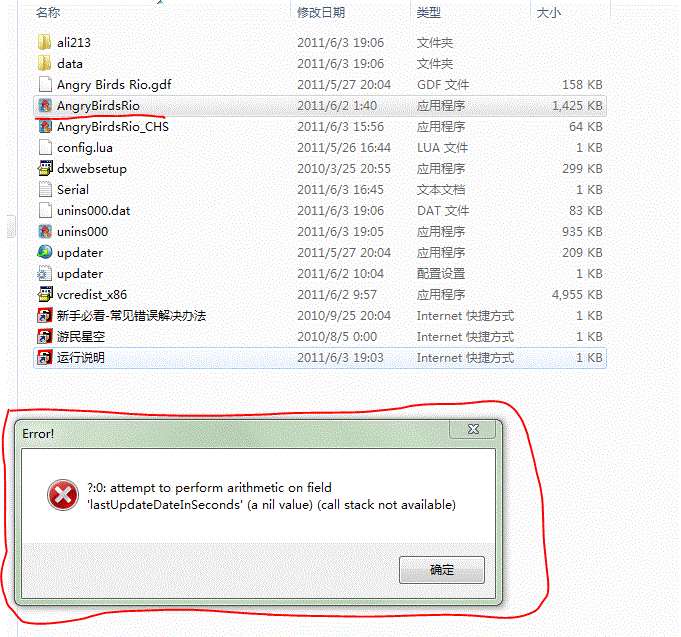The height and width of the screenshot is (637, 681).
Task: Select the dxwebsetup installer icon
Action: point(45,168)
